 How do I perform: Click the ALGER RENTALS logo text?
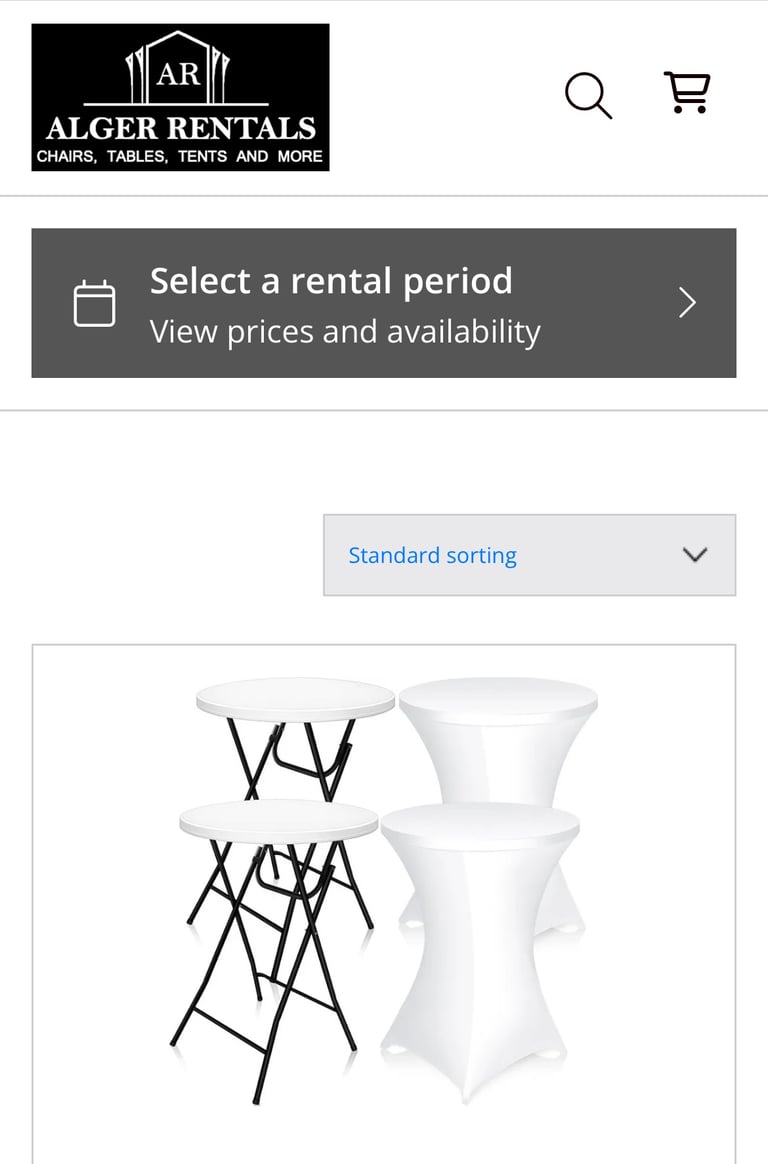click(180, 128)
